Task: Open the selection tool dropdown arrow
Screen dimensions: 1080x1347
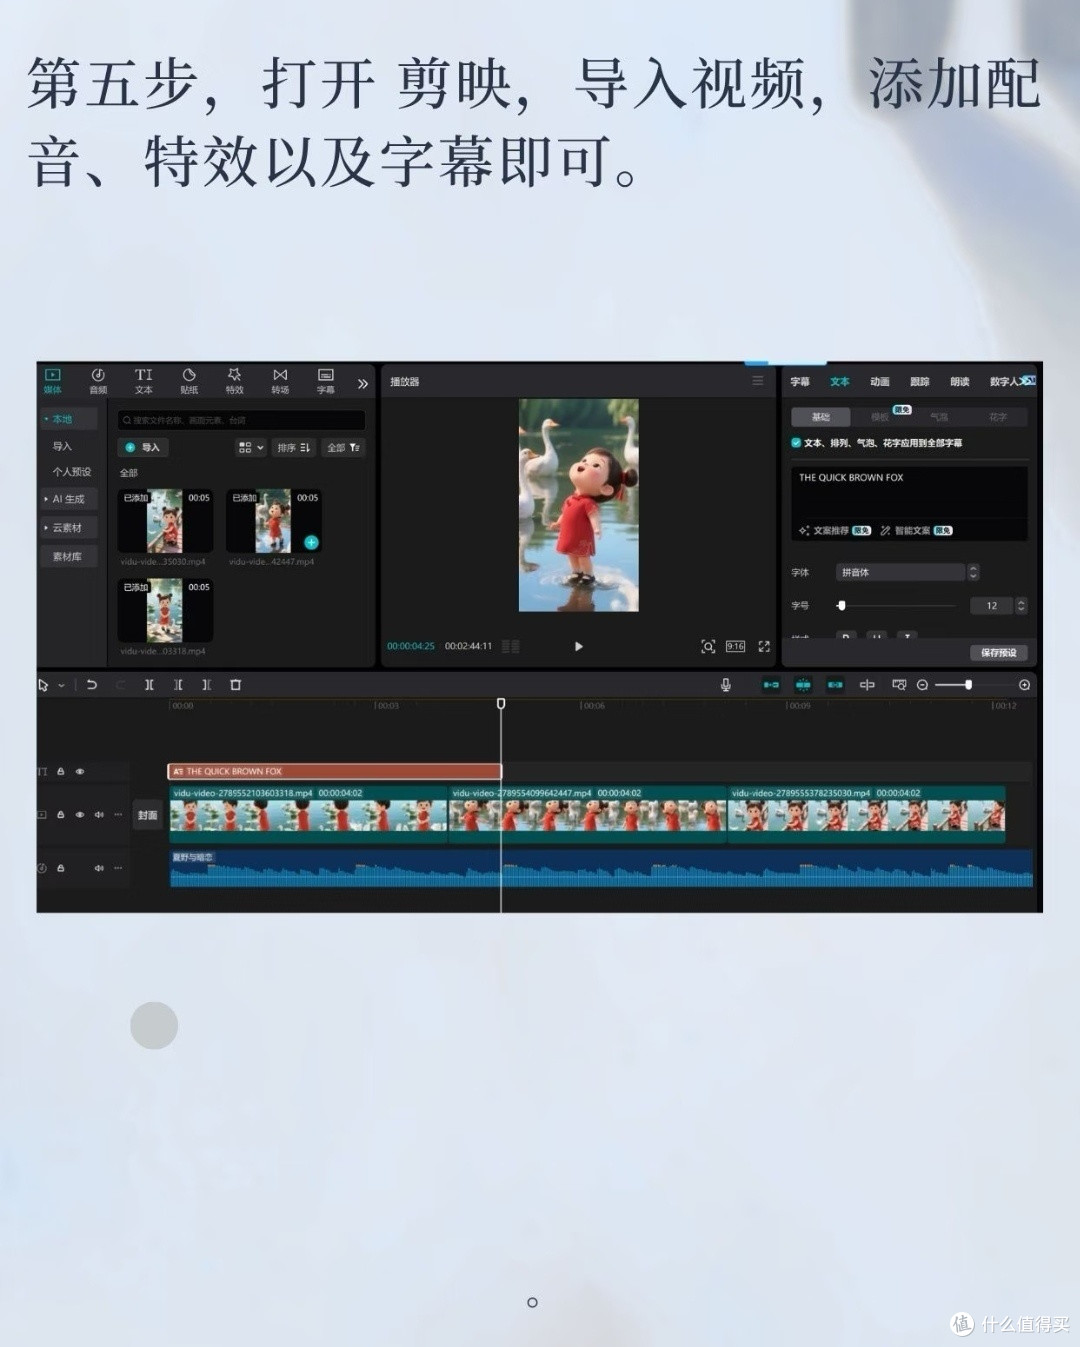Action: pyautogui.click(x=61, y=685)
